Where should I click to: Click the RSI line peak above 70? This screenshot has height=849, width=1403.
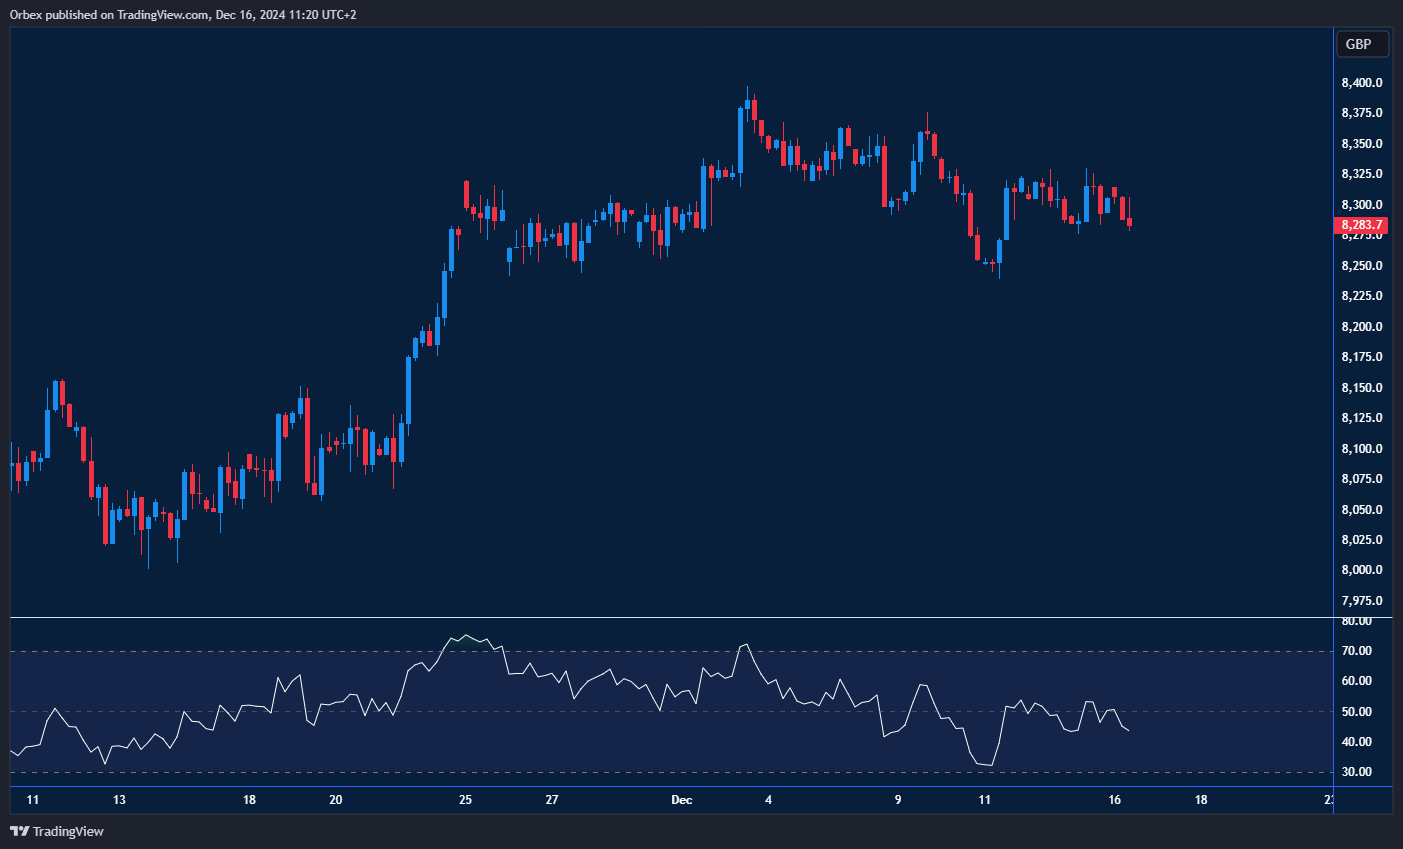[465, 635]
